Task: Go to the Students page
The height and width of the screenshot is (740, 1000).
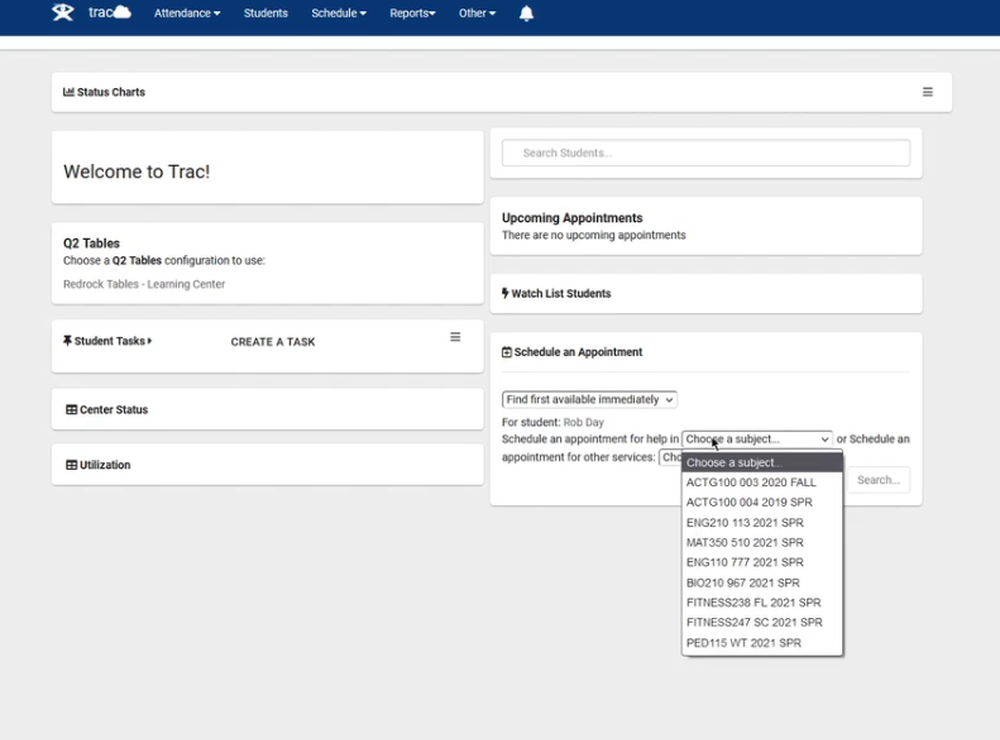Action: 265,13
